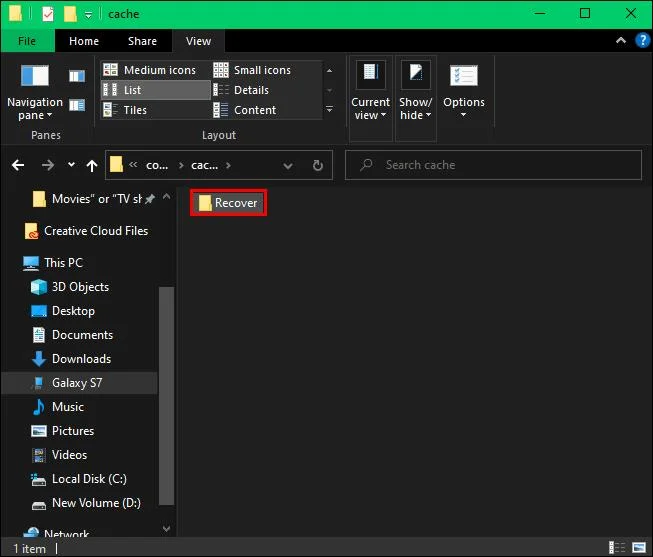The image size is (653, 557).
Task: Click the folder icon in address bar
Action: tap(116, 165)
